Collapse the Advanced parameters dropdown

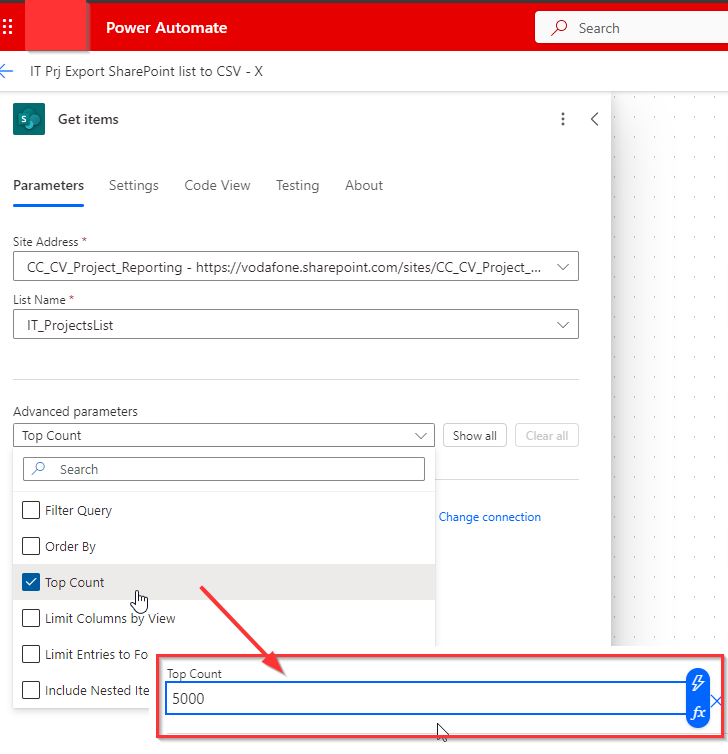420,436
